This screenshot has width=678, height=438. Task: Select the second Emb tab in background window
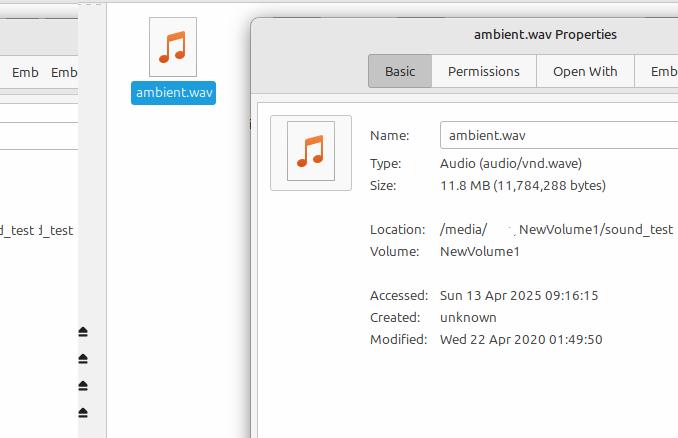[64, 72]
